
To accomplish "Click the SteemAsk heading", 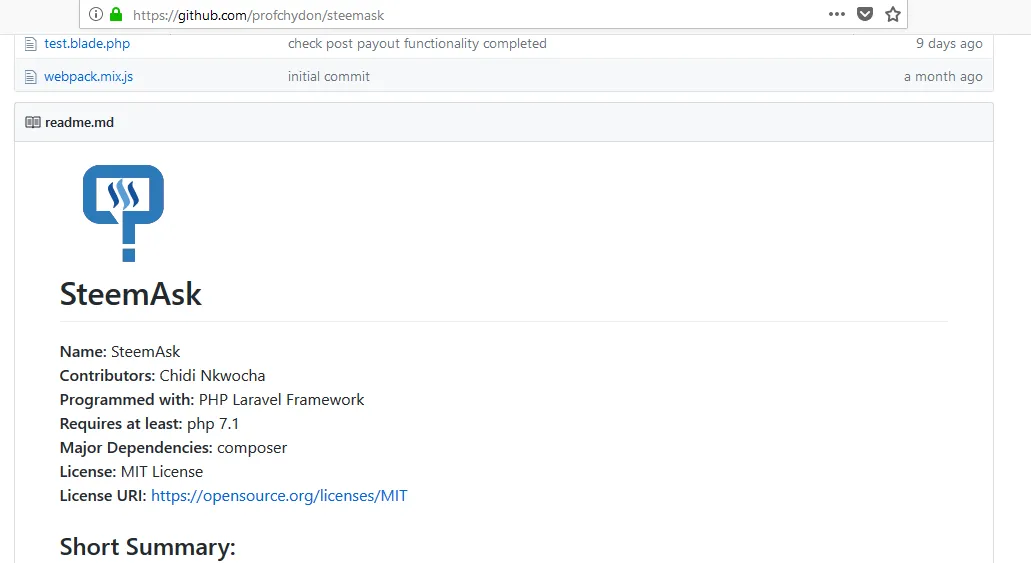I will (130, 294).
